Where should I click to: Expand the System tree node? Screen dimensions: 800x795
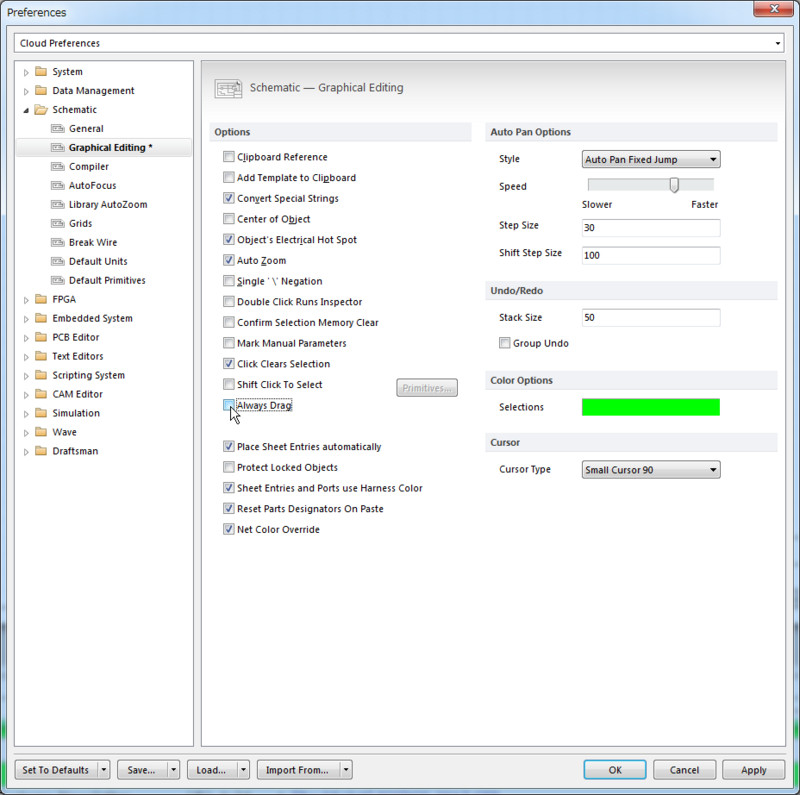[x=26, y=72]
